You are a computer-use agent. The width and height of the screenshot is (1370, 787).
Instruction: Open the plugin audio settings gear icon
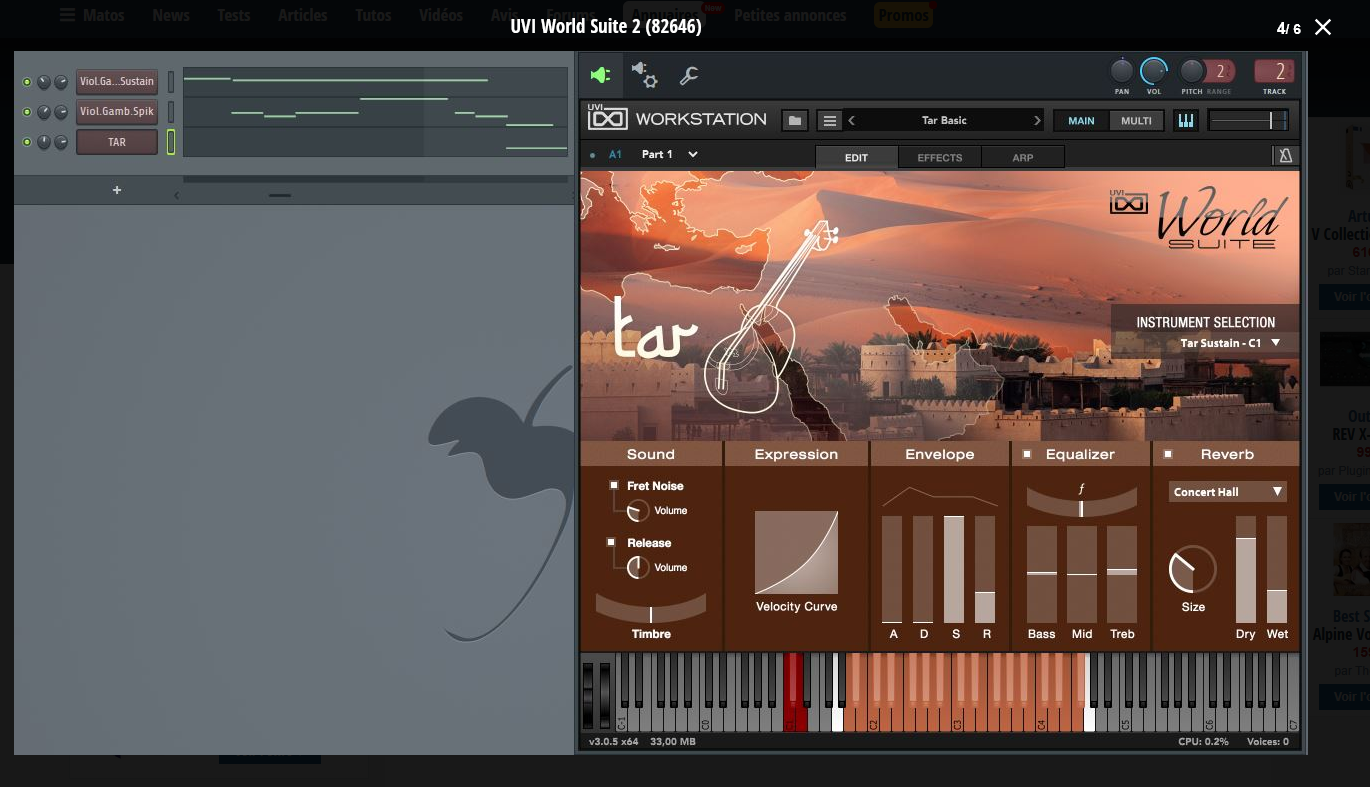(x=644, y=74)
